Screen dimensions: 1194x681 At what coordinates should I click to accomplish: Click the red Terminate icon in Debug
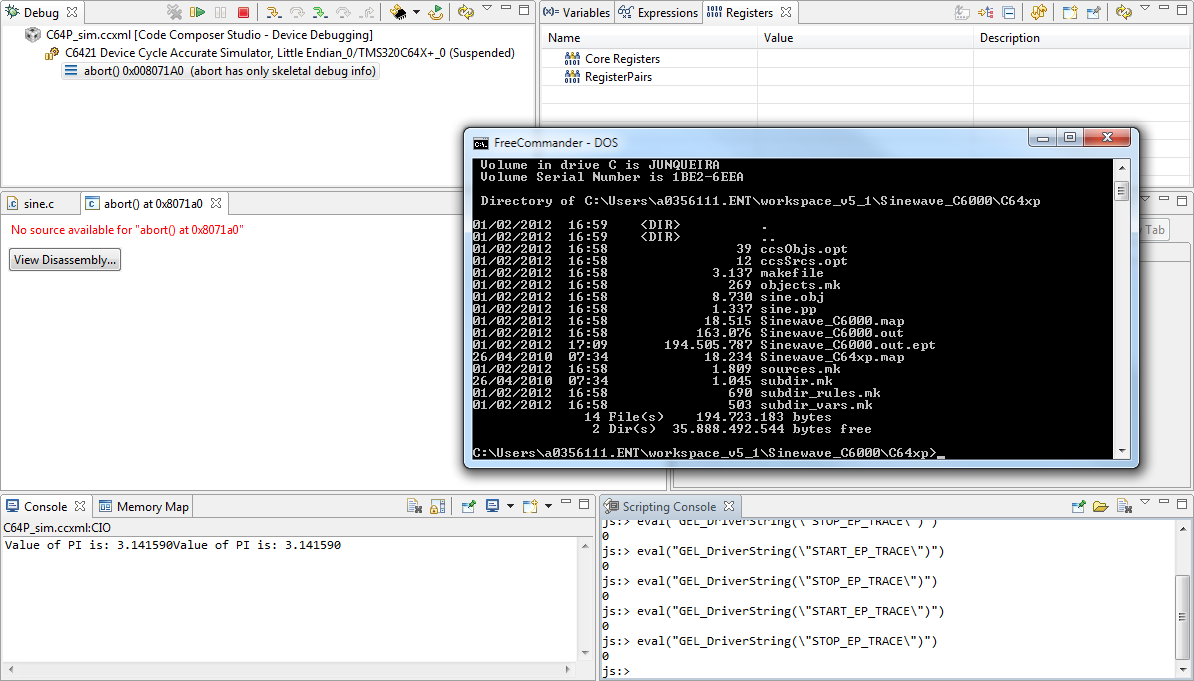[x=244, y=12]
